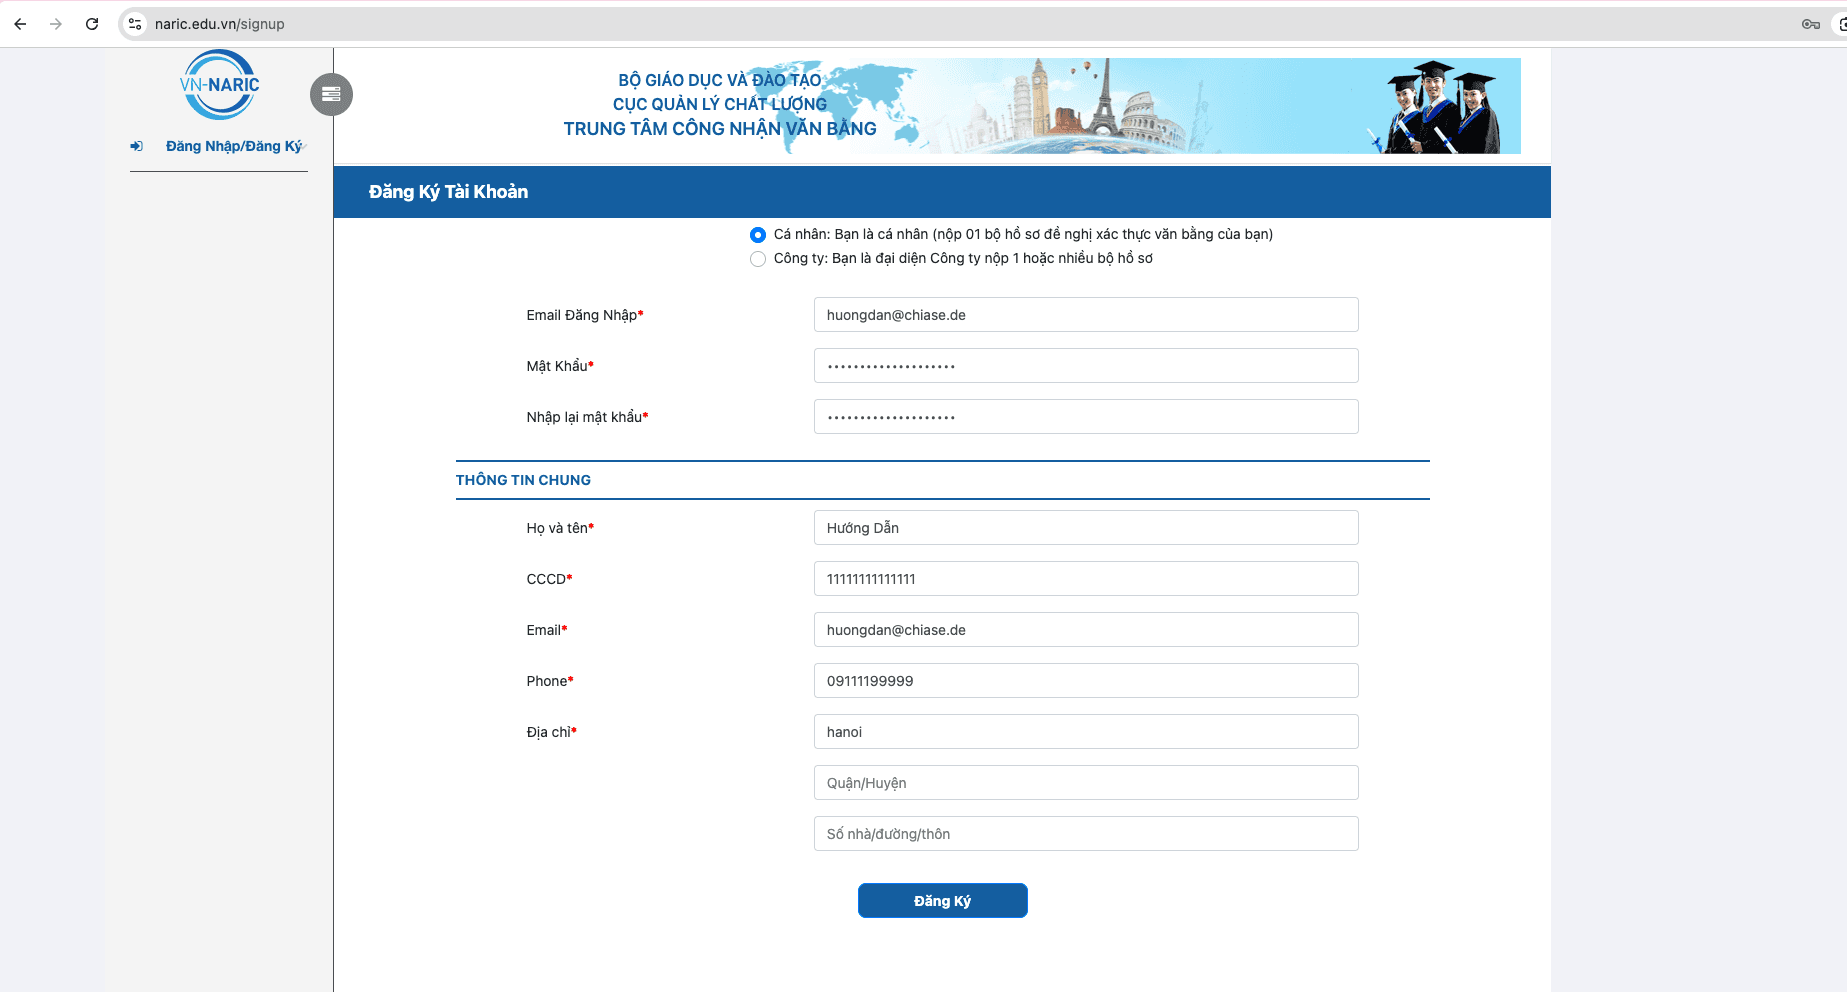The image size is (1847, 992).
Task: Click the VN-NARIC logo
Action: [x=219, y=85]
